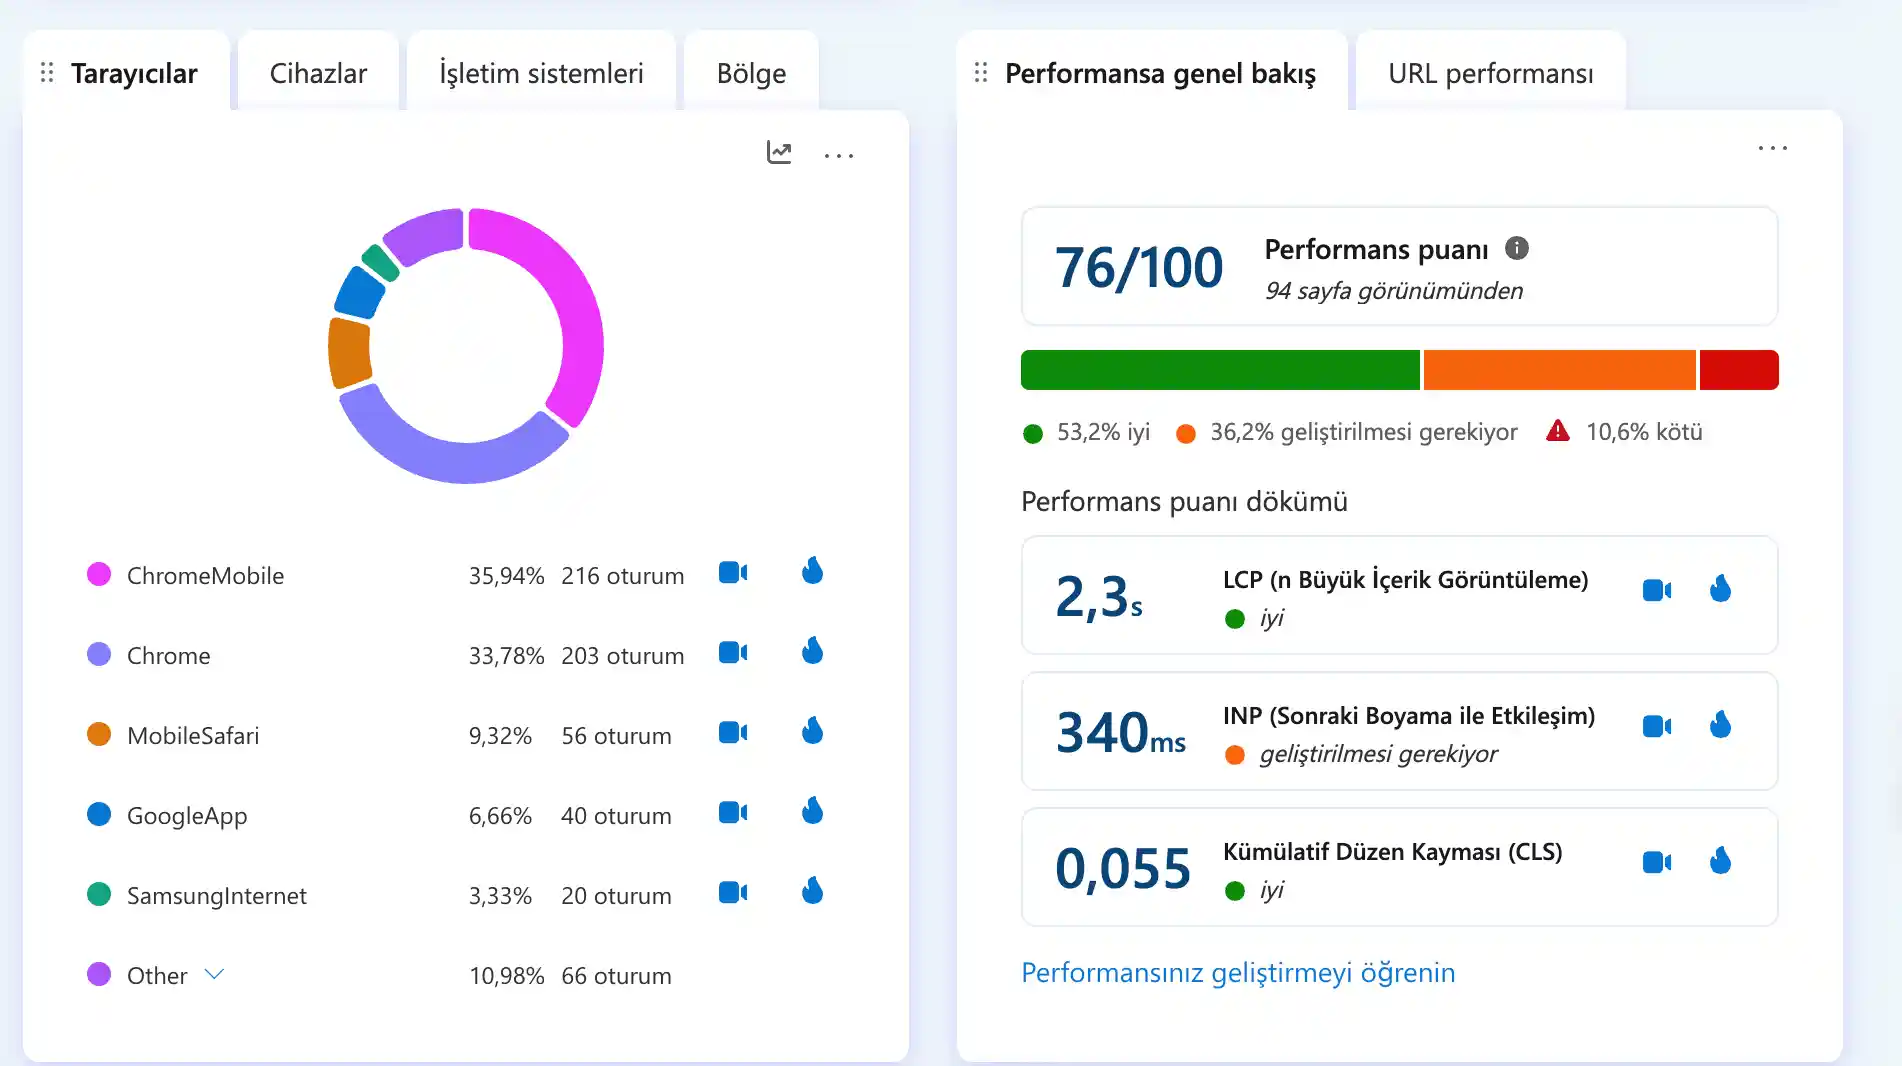Switch to the URL performansı tab
This screenshot has width=1902, height=1066.
pos(1490,73)
